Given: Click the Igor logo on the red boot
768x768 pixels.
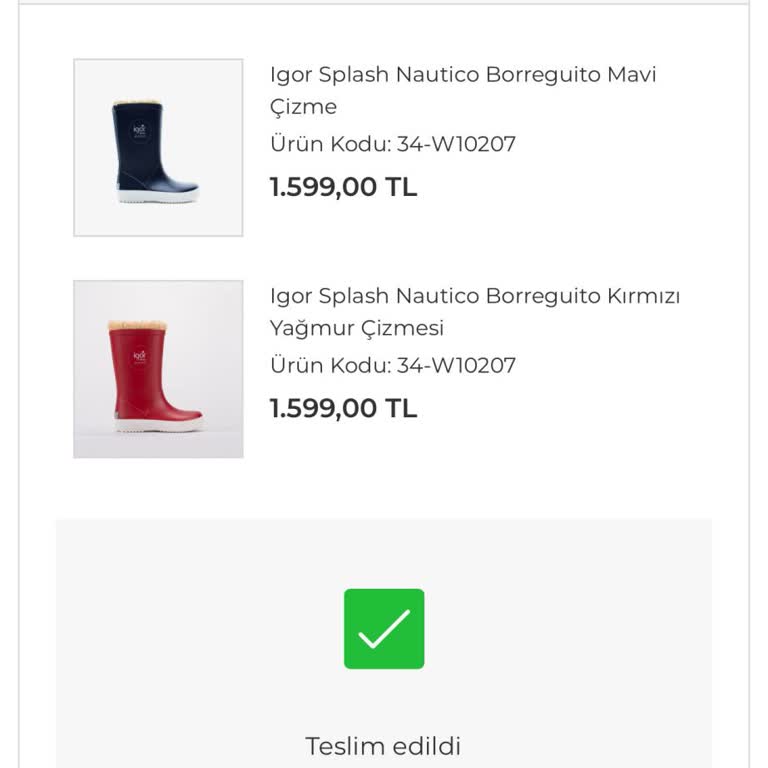Looking at the screenshot, I should (x=140, y=357).
